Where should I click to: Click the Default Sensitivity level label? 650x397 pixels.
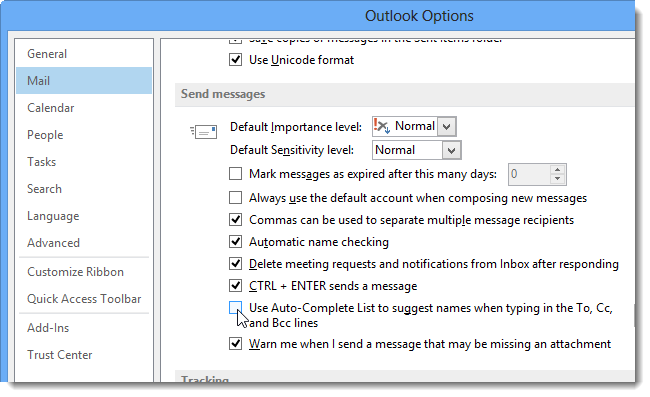click(x=292, y=150)
